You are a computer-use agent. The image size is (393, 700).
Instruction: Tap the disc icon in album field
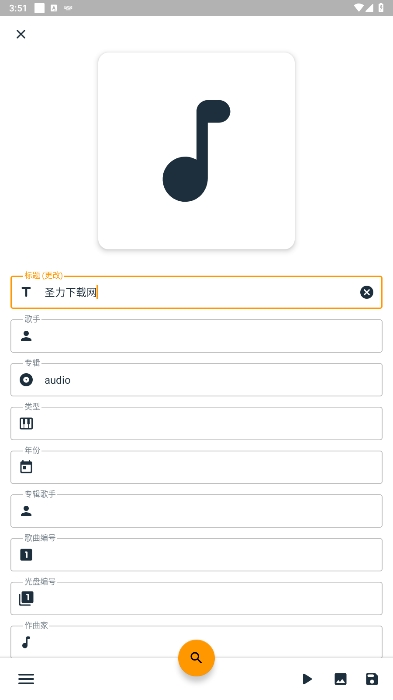click(x=26, y=380)
